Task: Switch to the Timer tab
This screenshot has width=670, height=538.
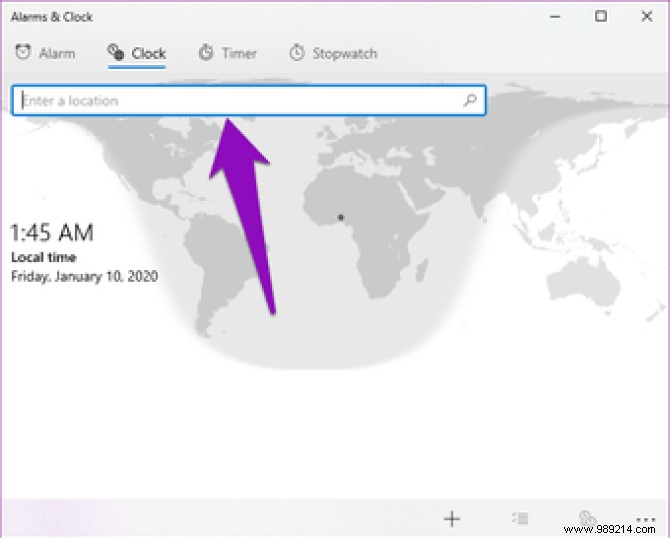Action: pos(228,53)
